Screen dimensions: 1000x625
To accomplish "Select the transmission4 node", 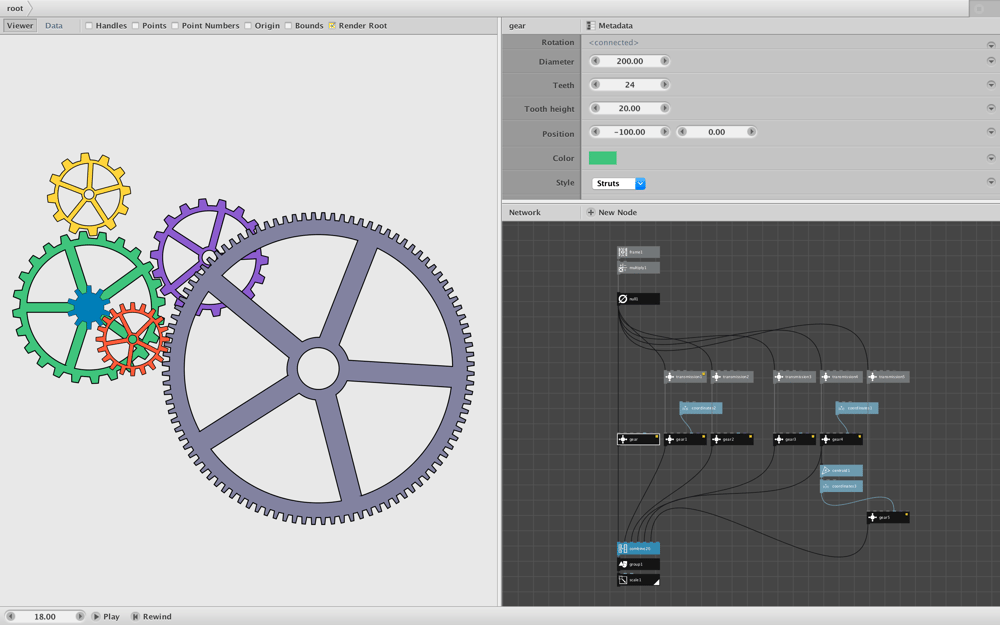I will (x=842, y=377).
